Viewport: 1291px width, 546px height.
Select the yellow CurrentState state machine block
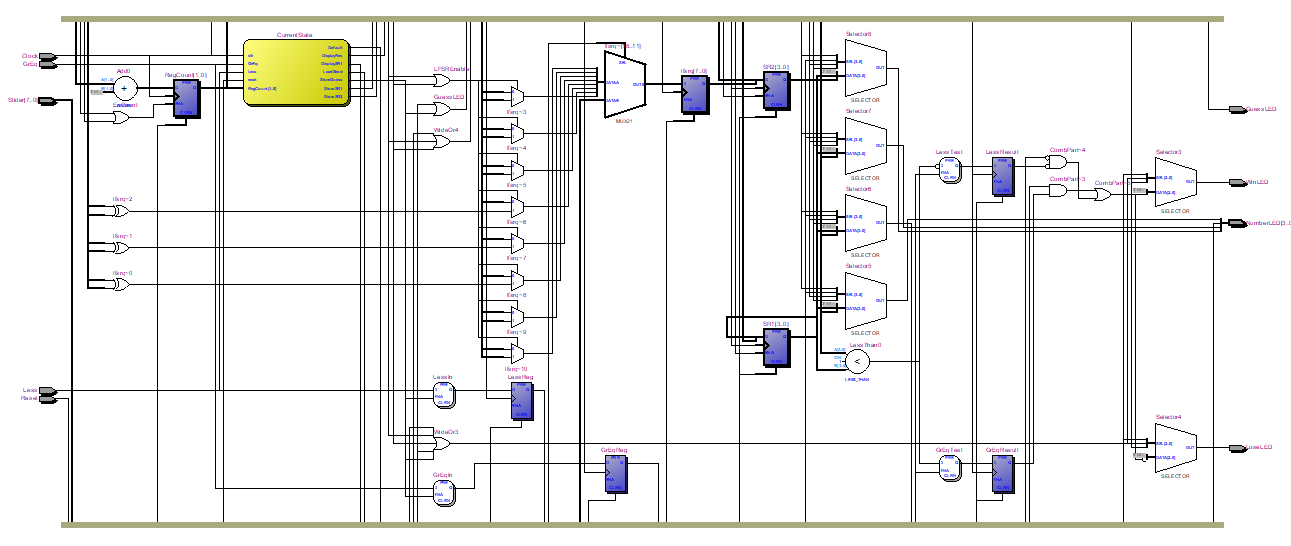point(298,73)
